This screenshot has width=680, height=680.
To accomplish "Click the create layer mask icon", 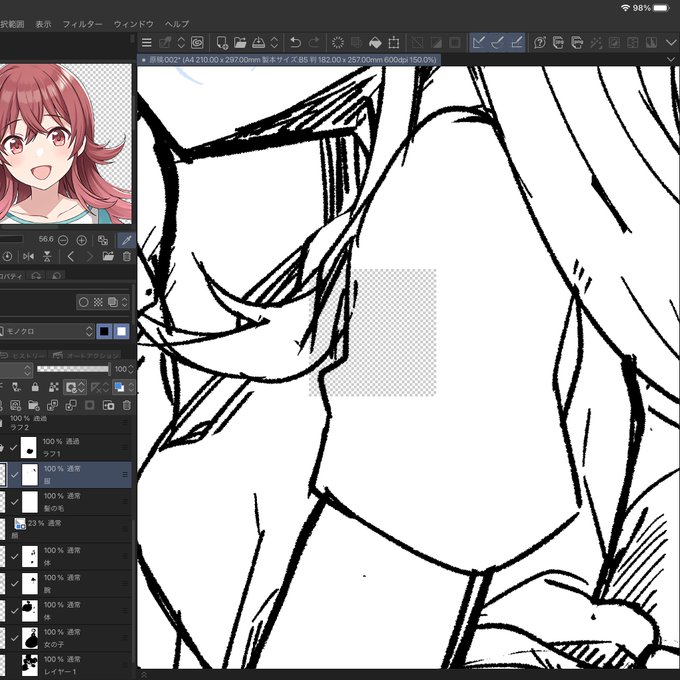I will point(90,405).
